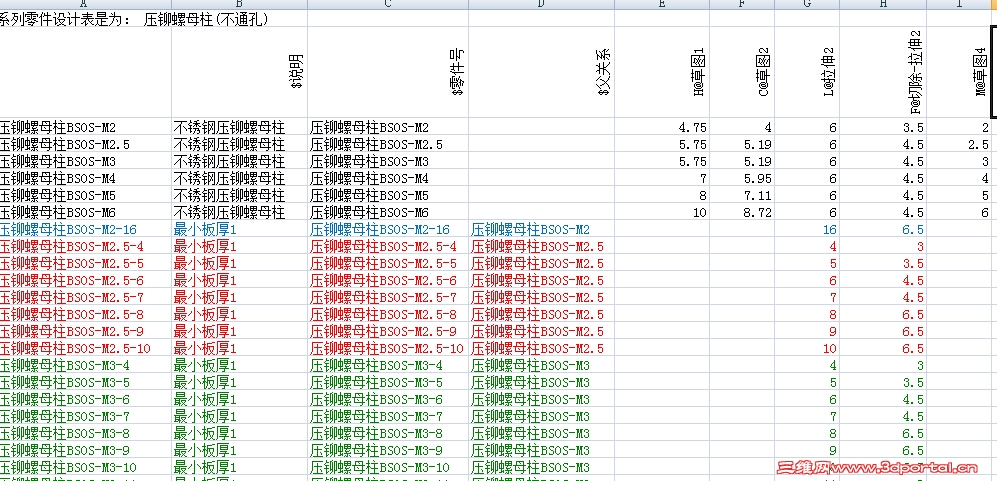This screenshot has height=481, width=997.
Task: Click parent cell in BSOS-M2.5-4 row
Action: pyautogui.click(x=542, y=246)
